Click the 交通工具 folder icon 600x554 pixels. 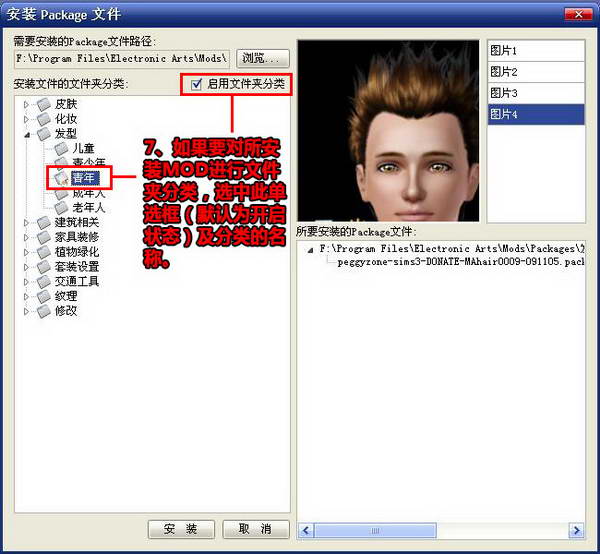(x=42, y=281)
